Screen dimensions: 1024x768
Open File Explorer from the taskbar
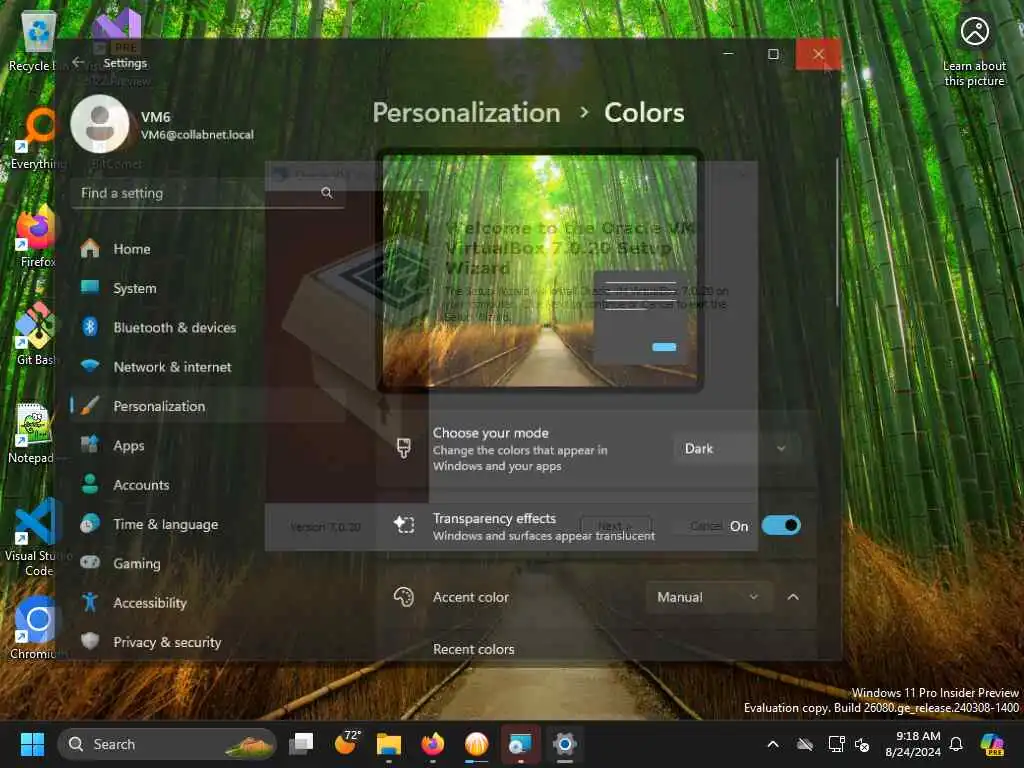click(x=389, y=744)
